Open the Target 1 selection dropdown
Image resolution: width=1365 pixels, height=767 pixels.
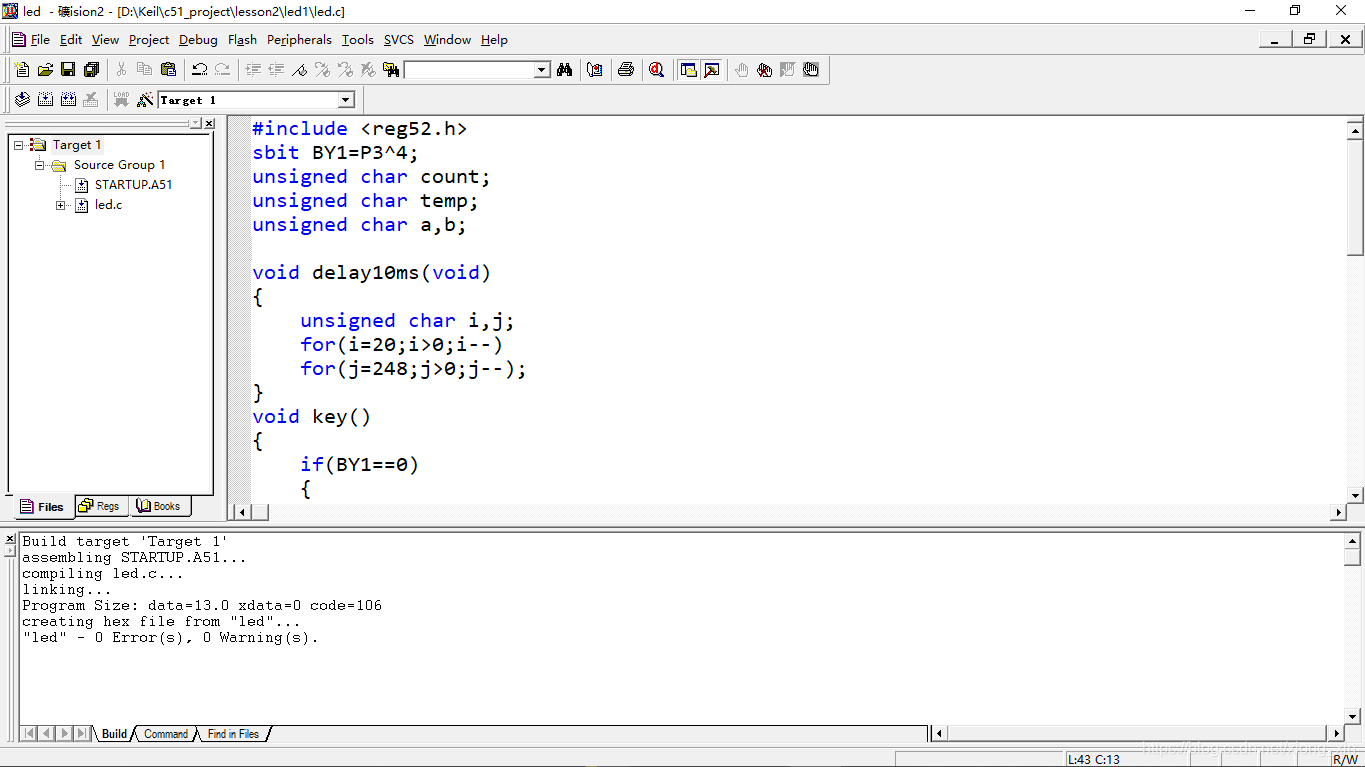(346, 100)
